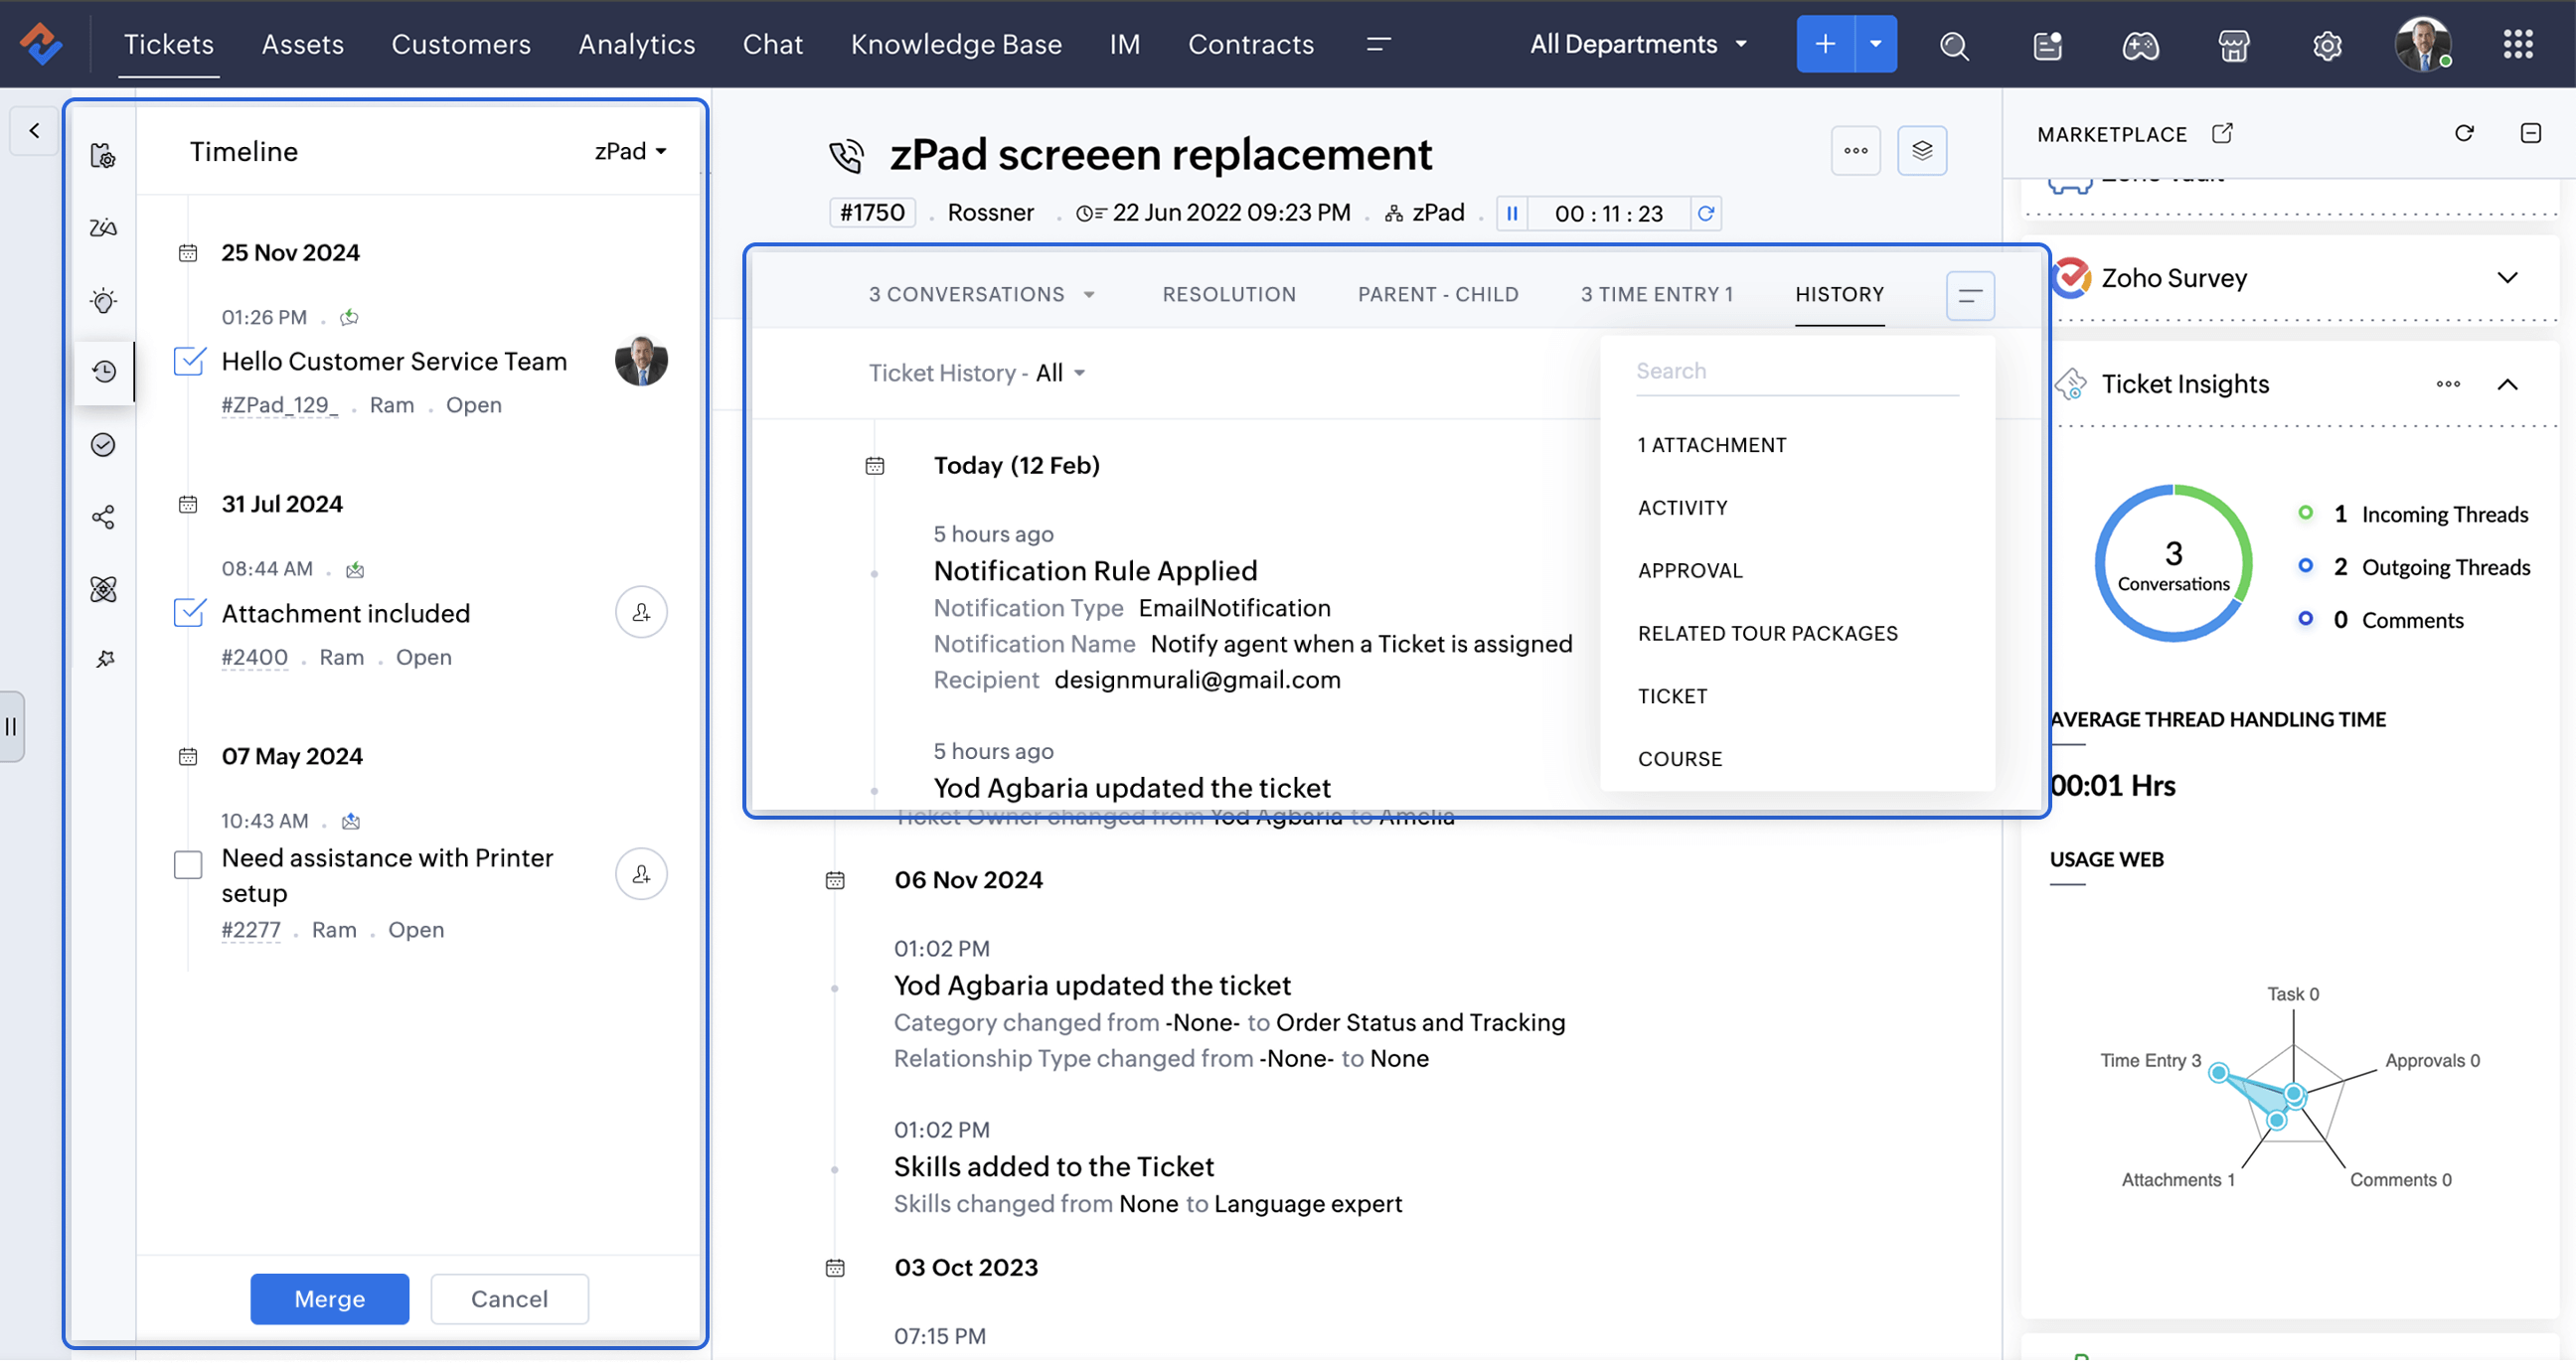This screenshot has height=1369, width=2576.
Task: Select Activity from the tab overflow list
Action: 1682,508
